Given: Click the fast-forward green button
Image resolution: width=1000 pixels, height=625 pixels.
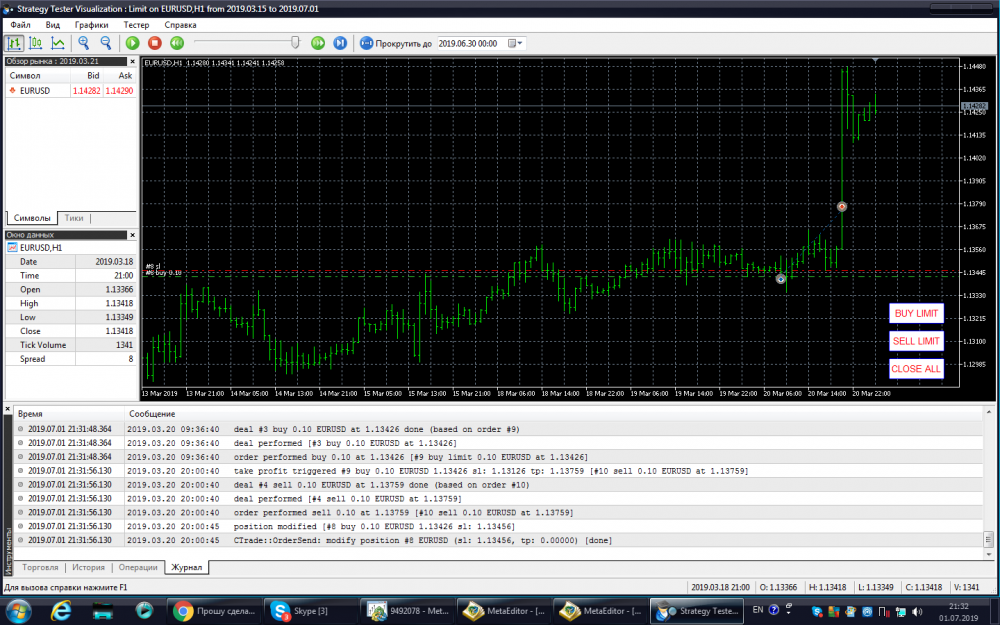Looking at the screenshot, I should [x=318, y=43].
